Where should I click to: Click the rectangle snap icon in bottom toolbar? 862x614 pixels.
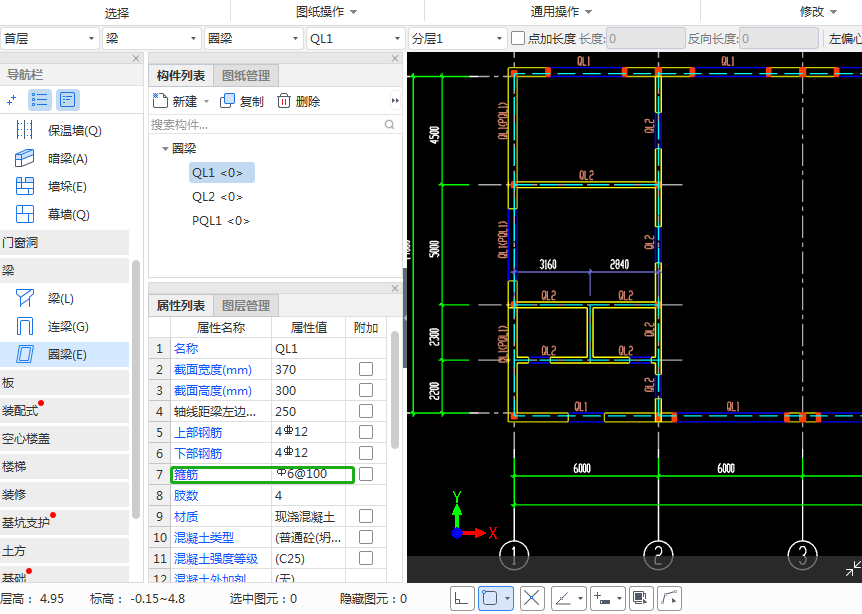489,598
